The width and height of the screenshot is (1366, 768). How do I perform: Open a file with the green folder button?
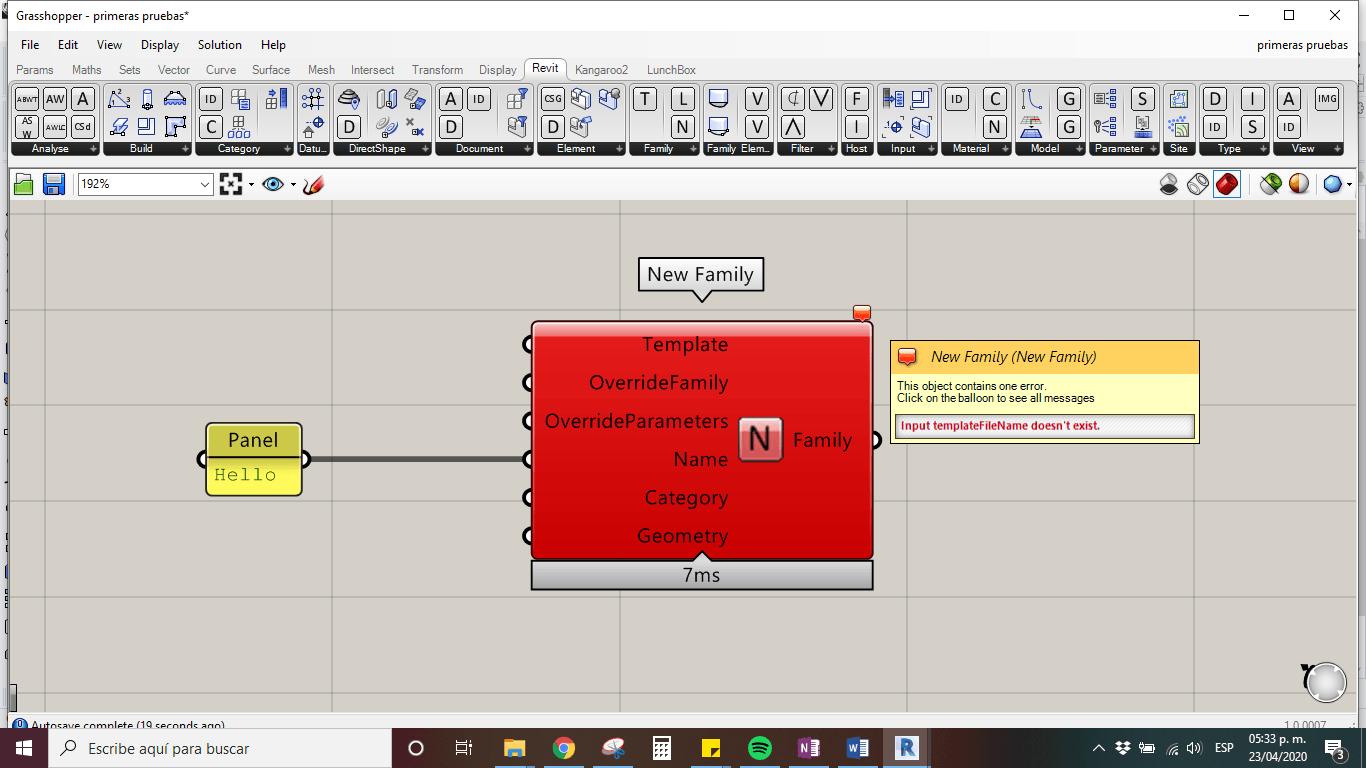24,184
